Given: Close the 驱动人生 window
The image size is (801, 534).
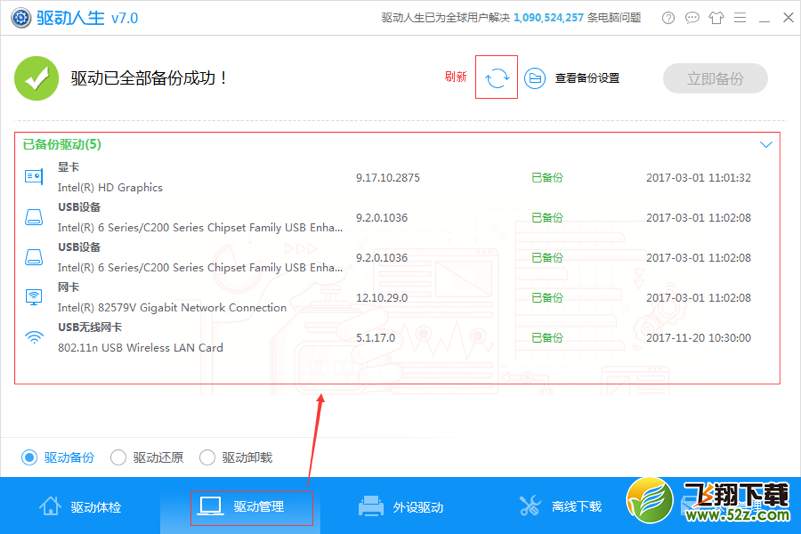Looking at the screenshot, I should click(x=788, y=18).
